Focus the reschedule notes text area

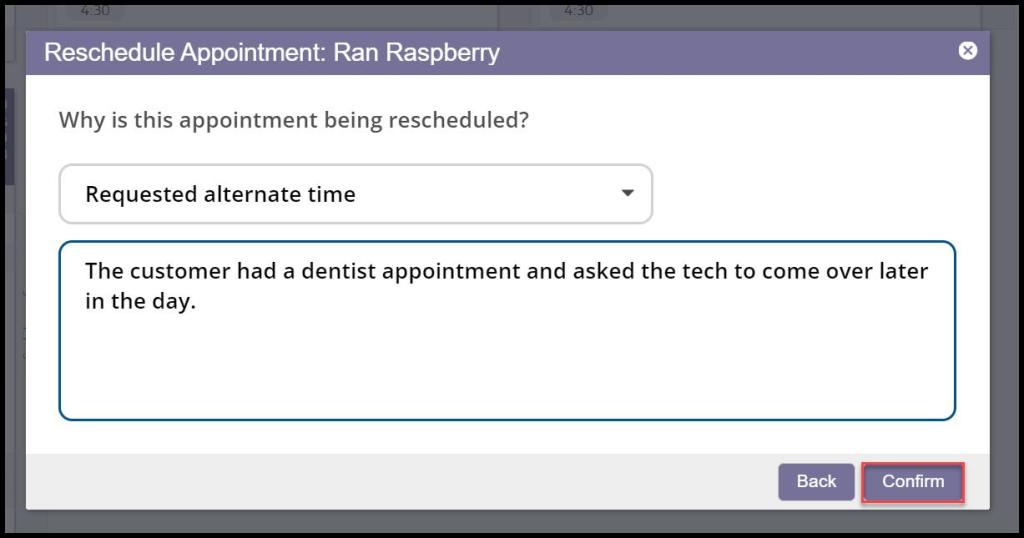pyautogui.click(x=507, y=360)
